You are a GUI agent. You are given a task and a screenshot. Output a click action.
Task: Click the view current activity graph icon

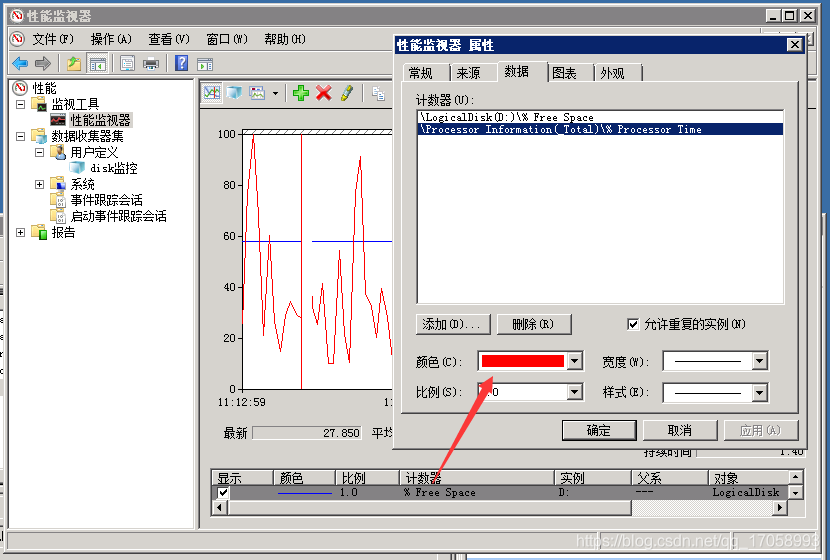click(212, 93)
